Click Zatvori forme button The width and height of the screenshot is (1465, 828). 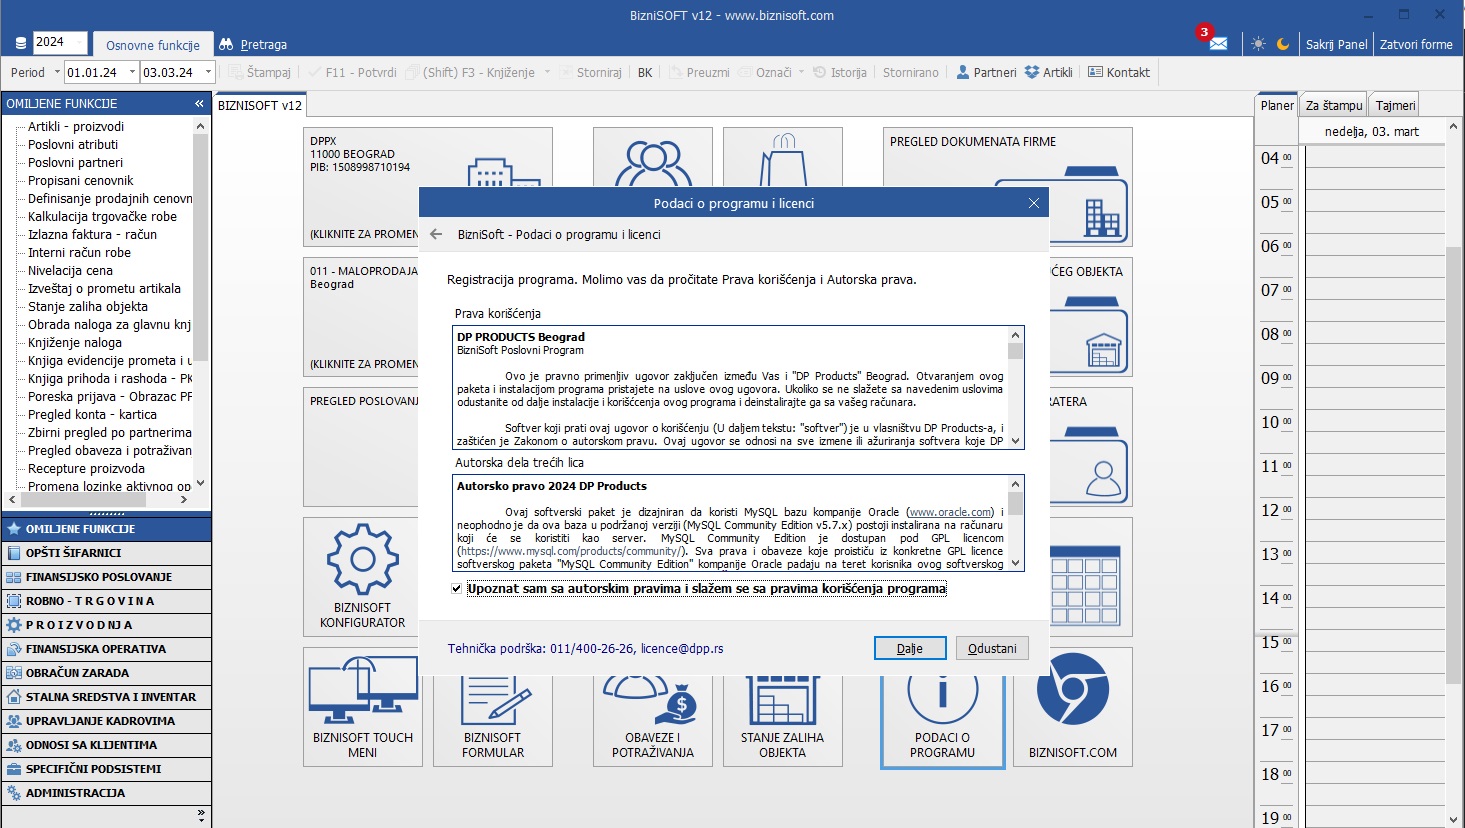[x=1416, y=44]
